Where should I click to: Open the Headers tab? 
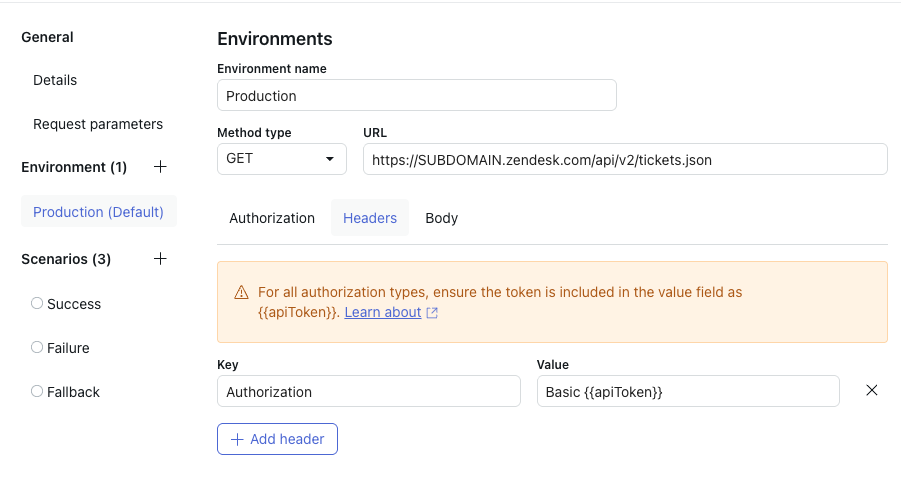370,218
